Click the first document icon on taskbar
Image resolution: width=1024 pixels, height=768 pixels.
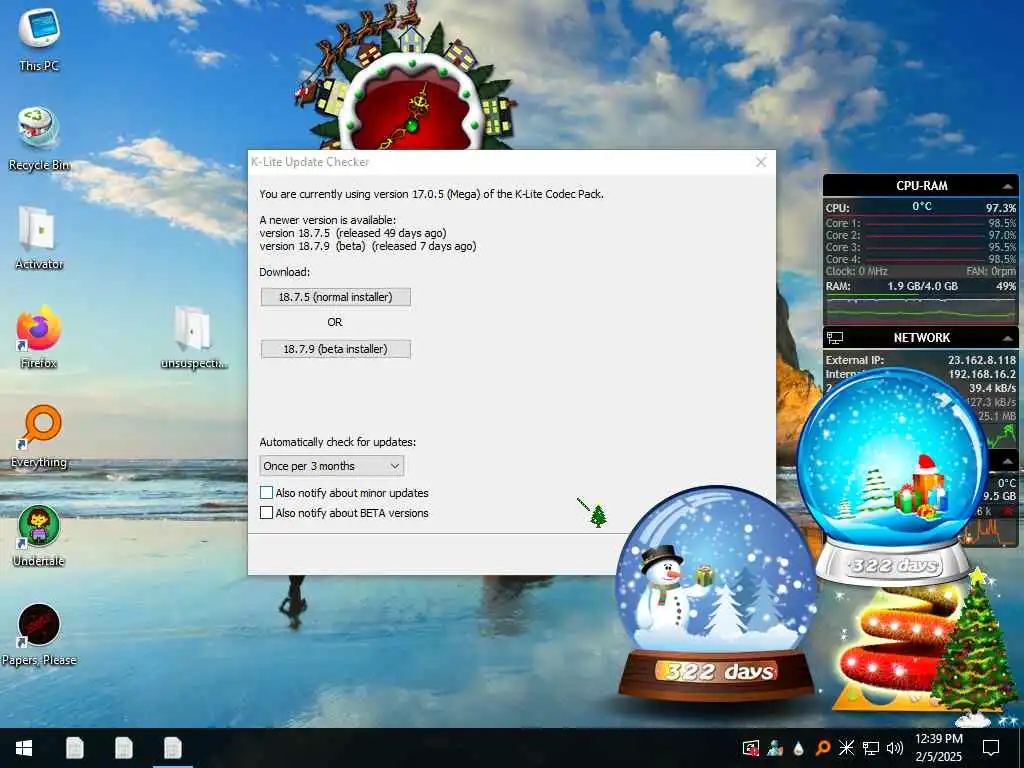74,748
